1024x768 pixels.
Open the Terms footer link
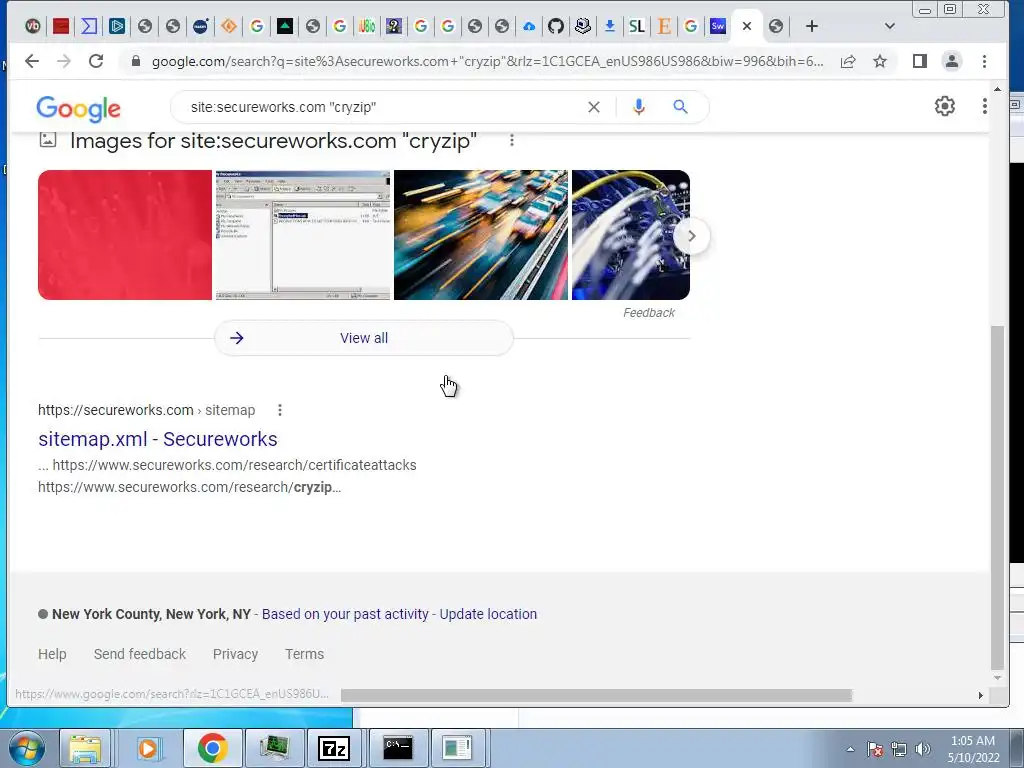pyautogui.click(x=304, y=654)
